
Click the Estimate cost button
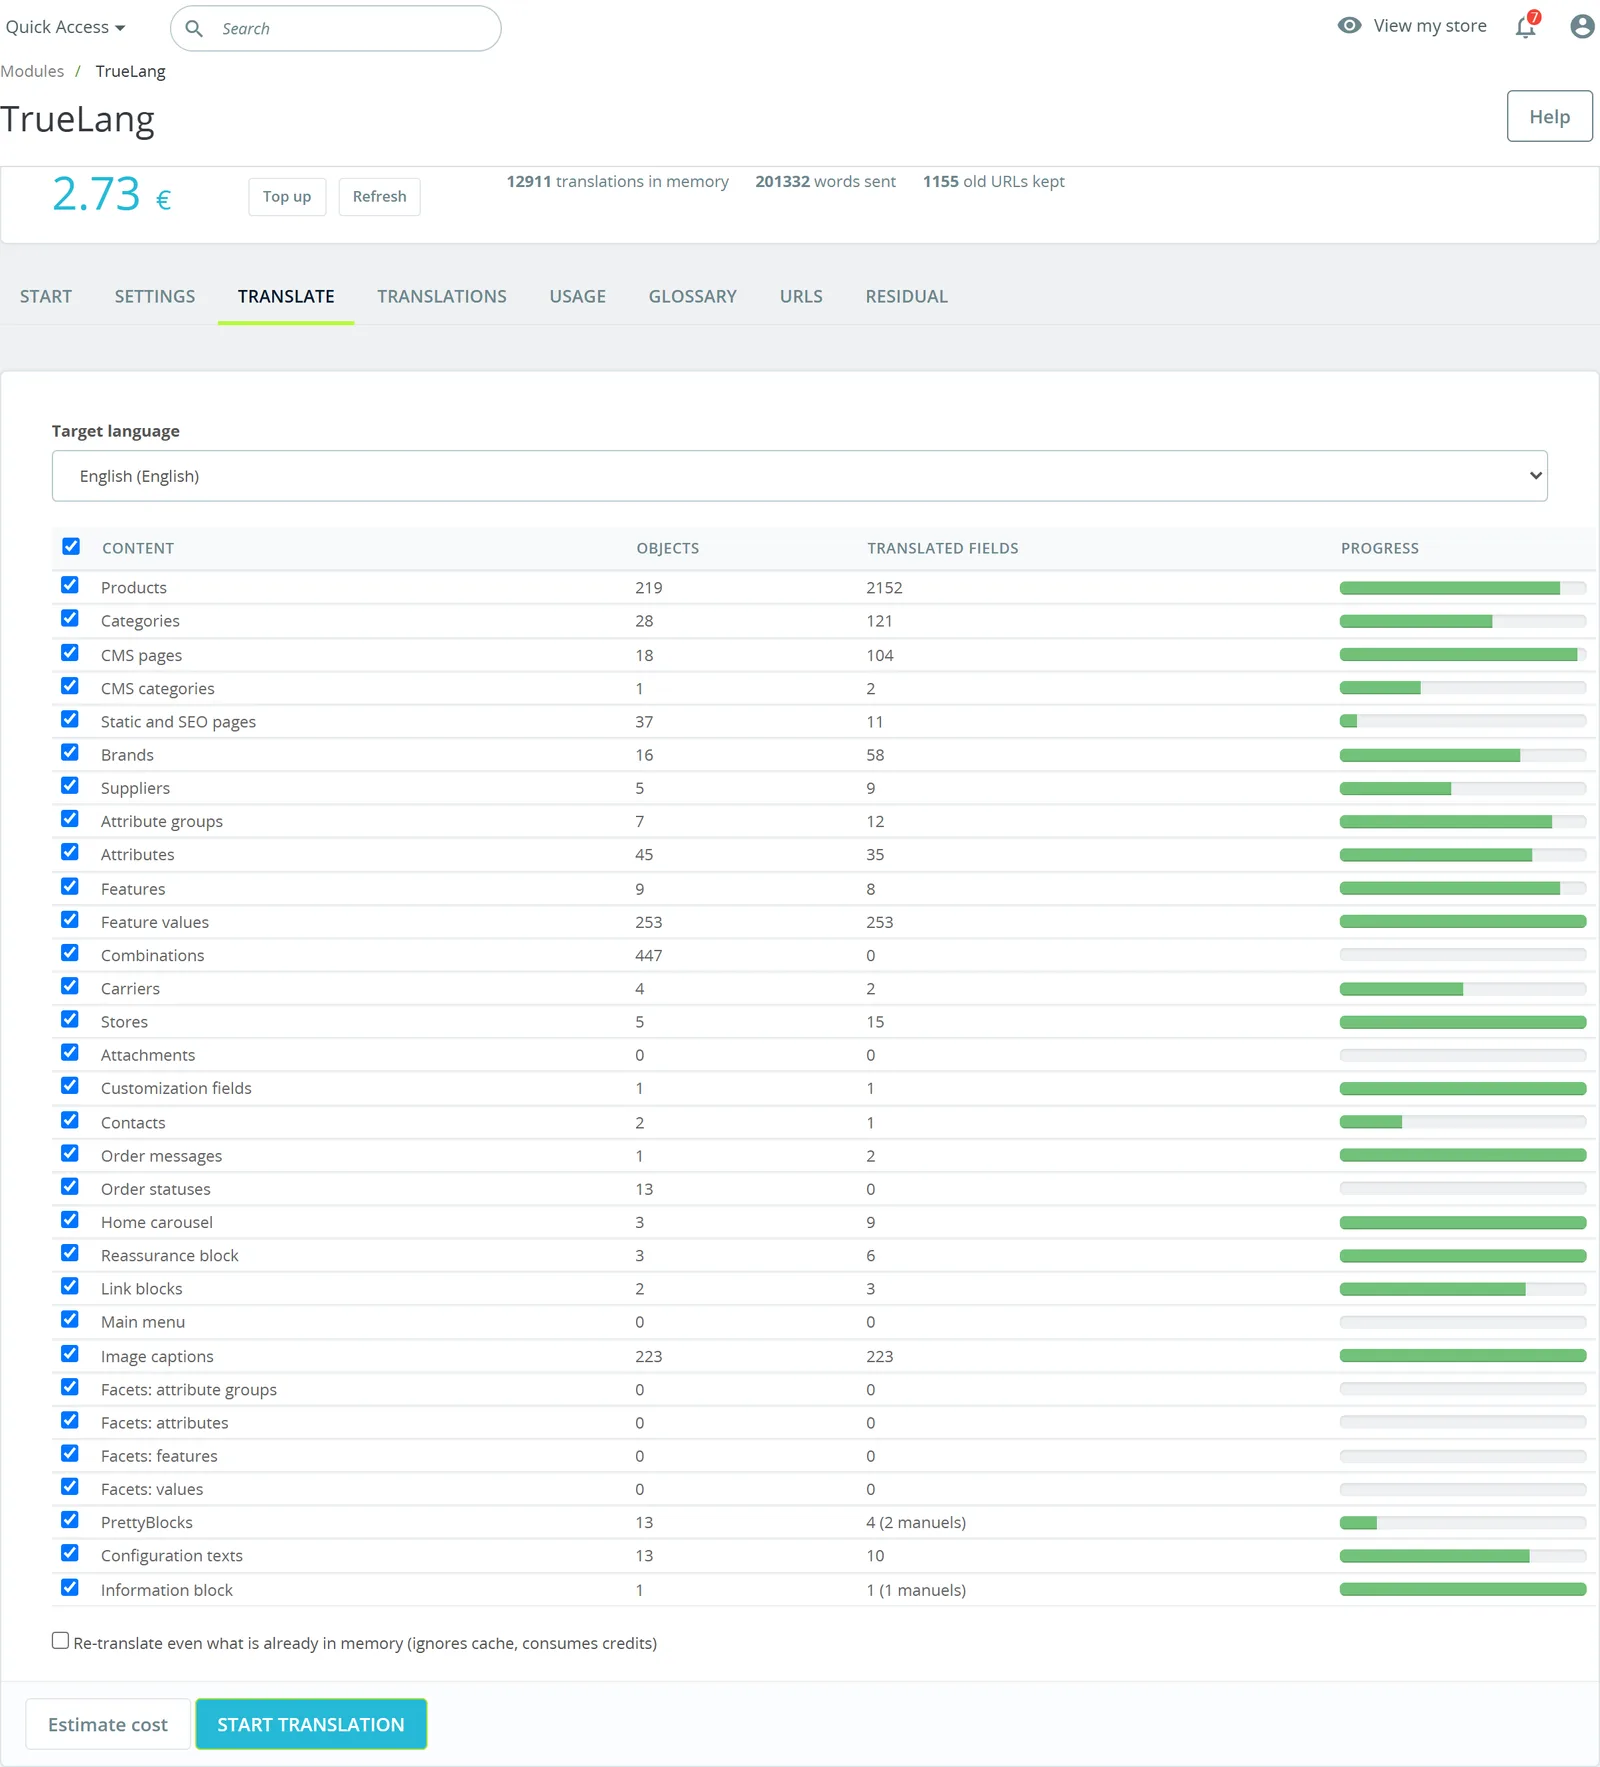tap(108, 1724)
